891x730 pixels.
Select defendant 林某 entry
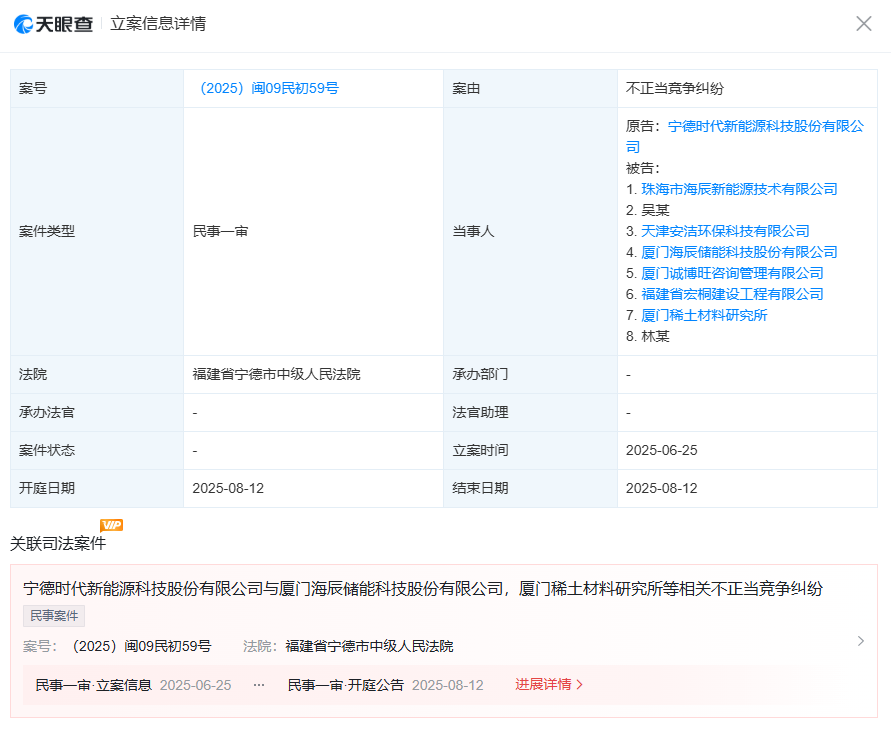648,336
